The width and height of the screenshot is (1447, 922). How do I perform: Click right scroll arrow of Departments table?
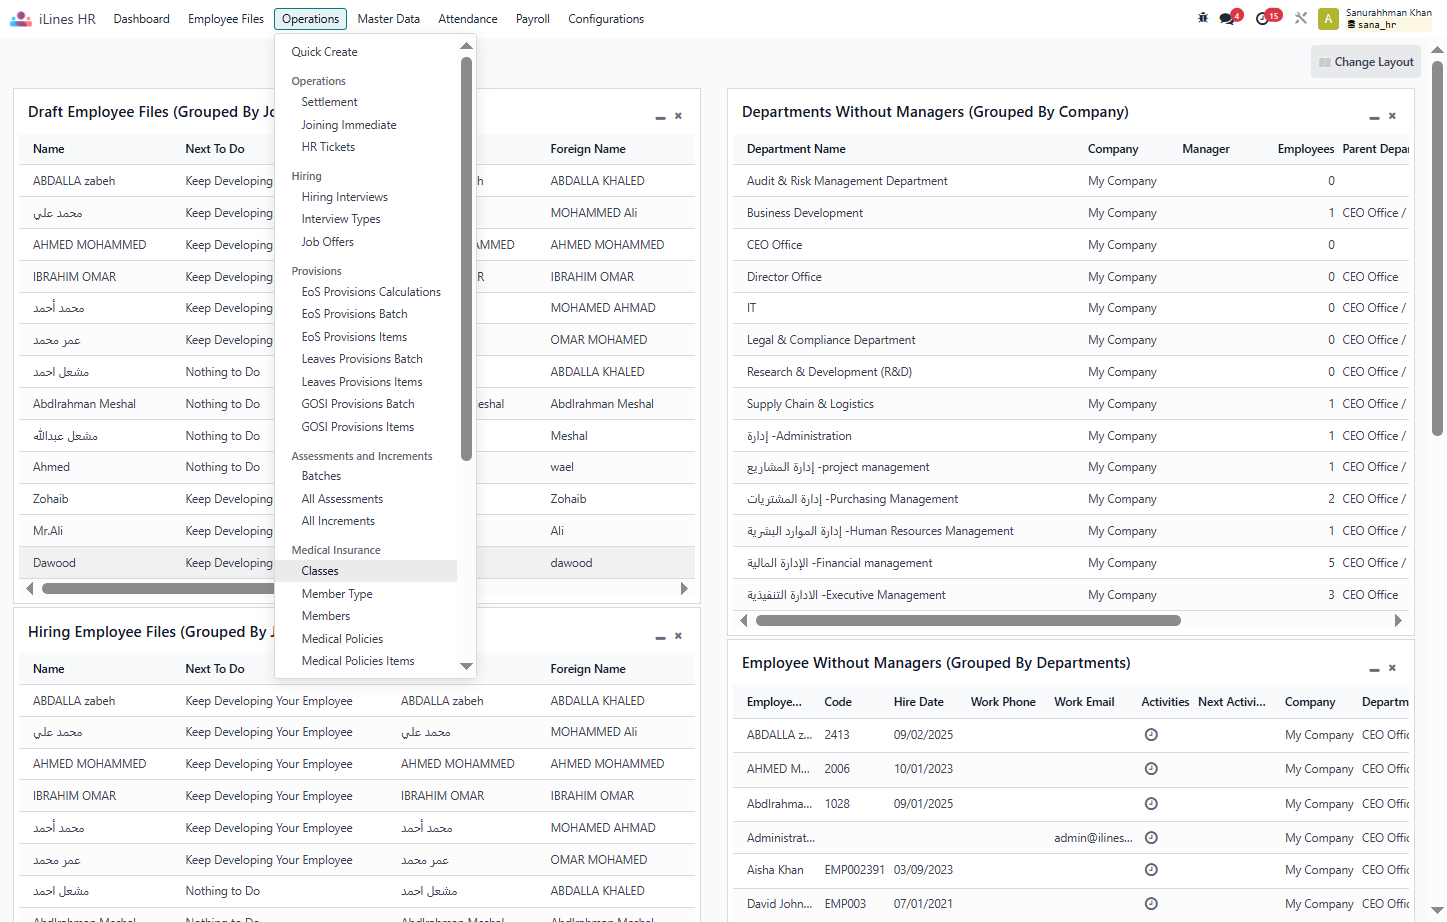coord(1398,621)
